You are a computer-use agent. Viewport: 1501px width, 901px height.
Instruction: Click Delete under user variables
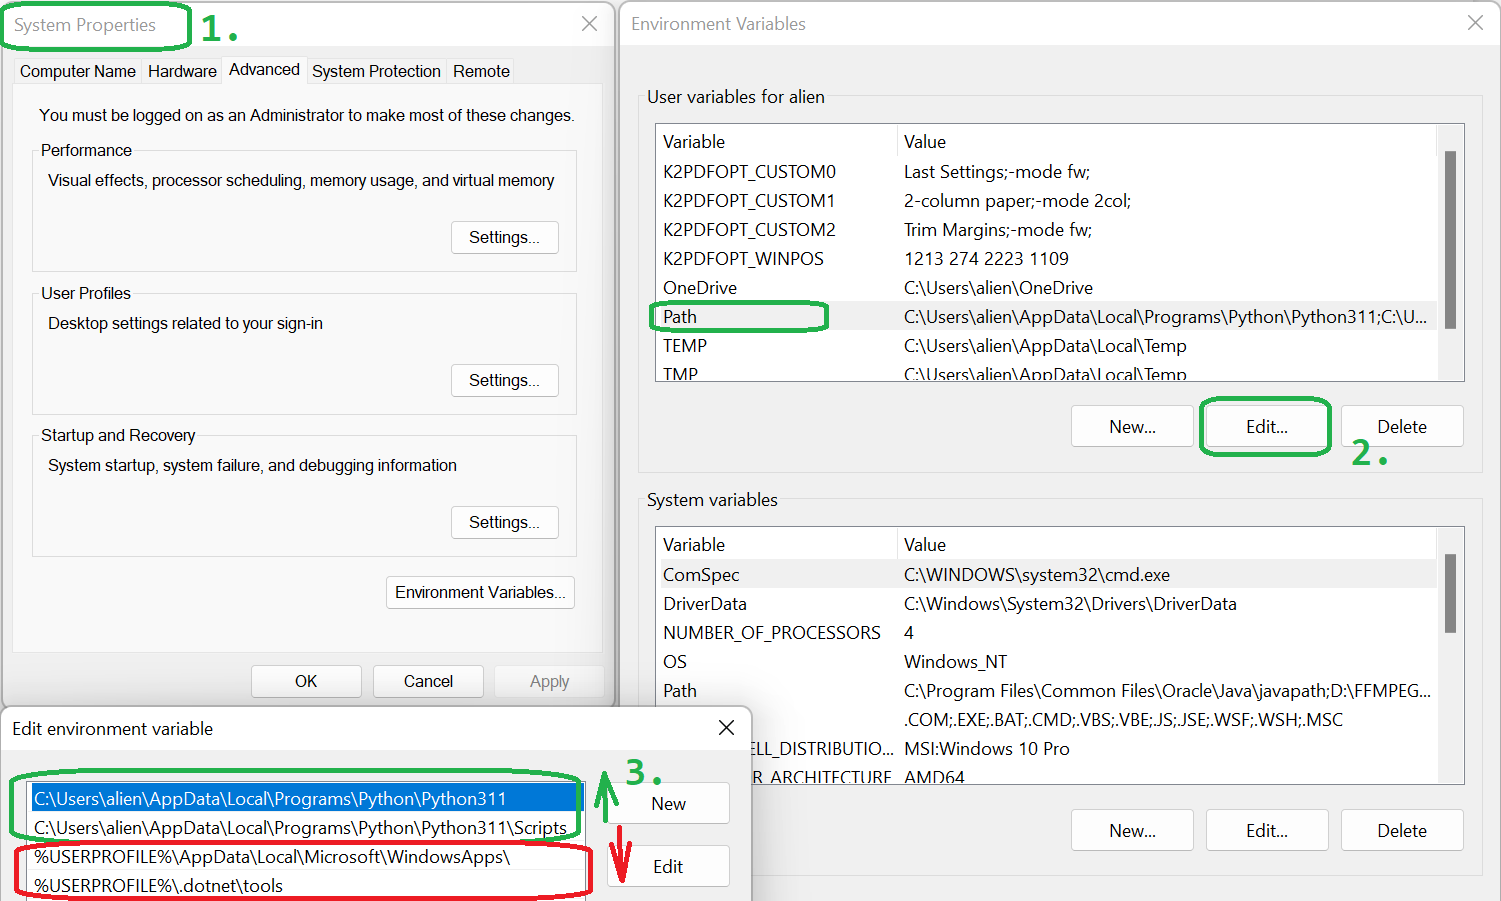(x=1402, y=427)
